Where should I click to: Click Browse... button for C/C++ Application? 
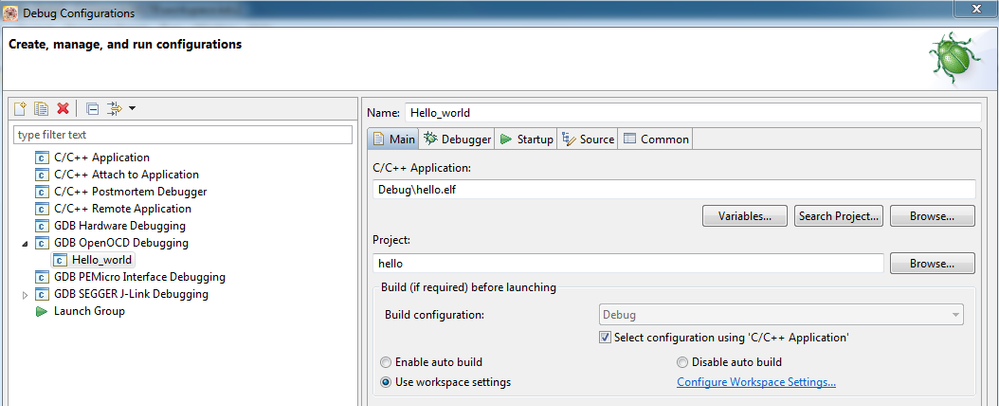pyautogui.click(x=932, y=216)
